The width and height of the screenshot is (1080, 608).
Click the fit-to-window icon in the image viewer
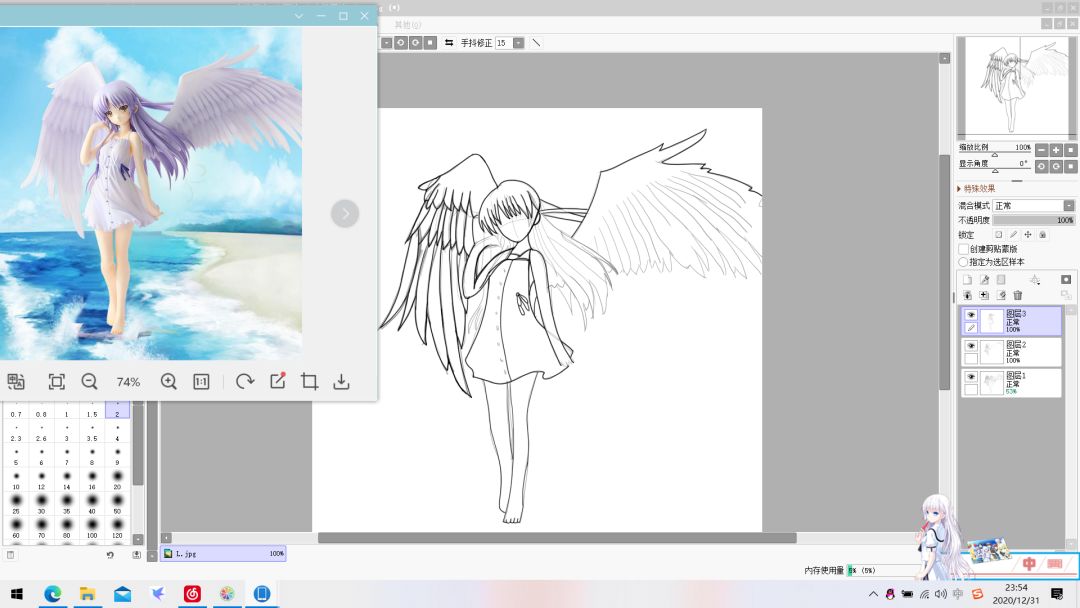tap(56, 381)
